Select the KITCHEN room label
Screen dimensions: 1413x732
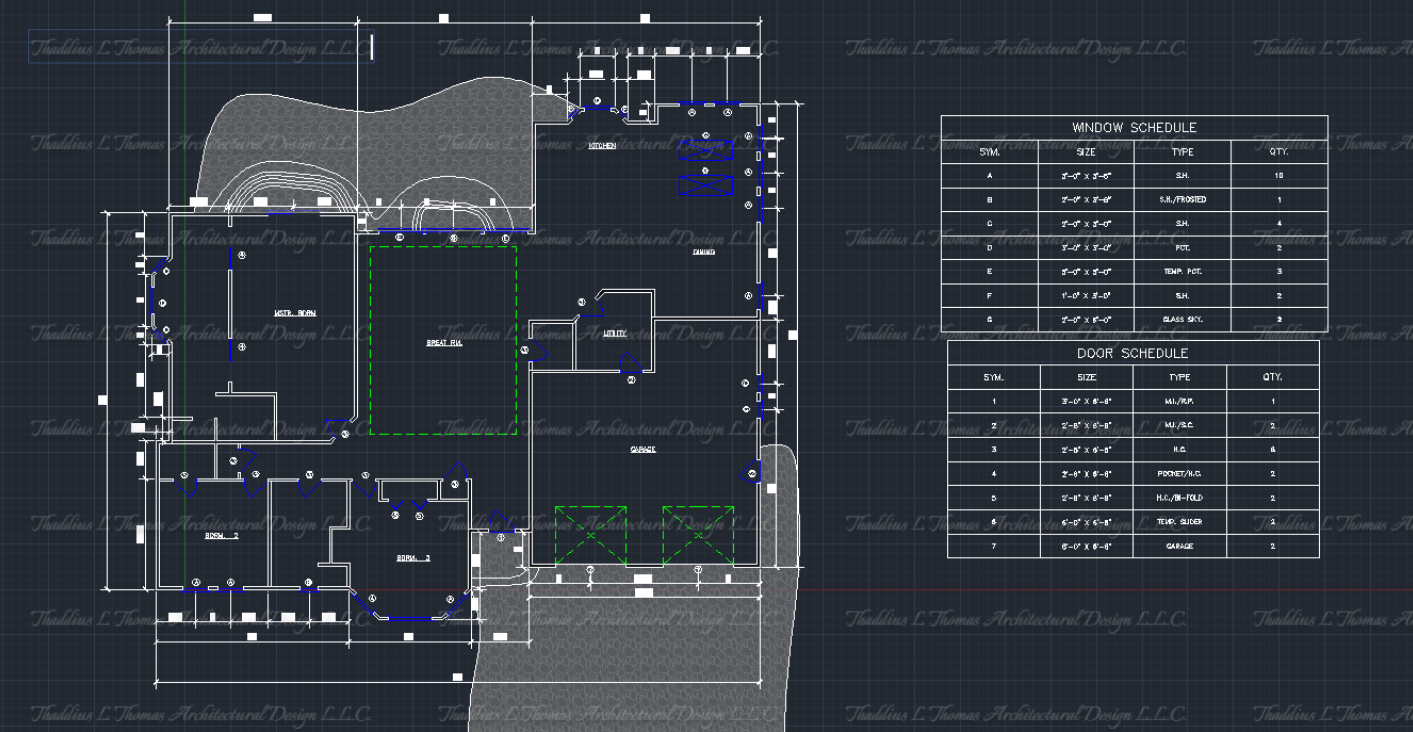(602, 146)
